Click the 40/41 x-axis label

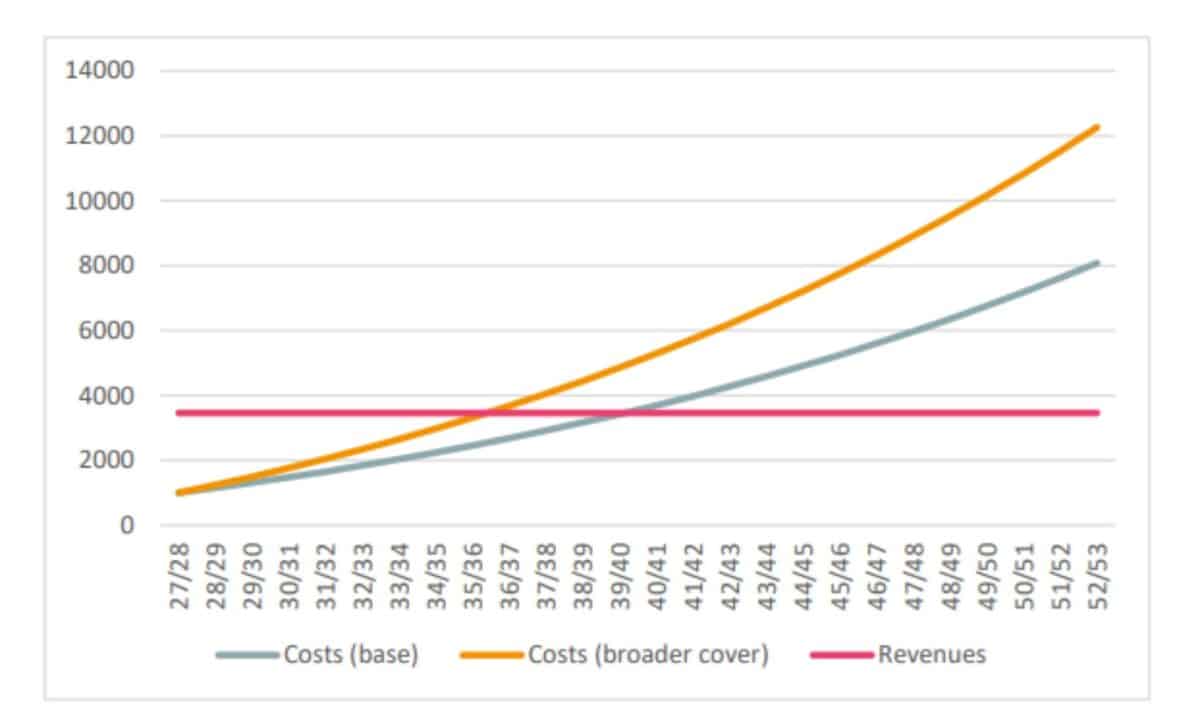(658, 577)
